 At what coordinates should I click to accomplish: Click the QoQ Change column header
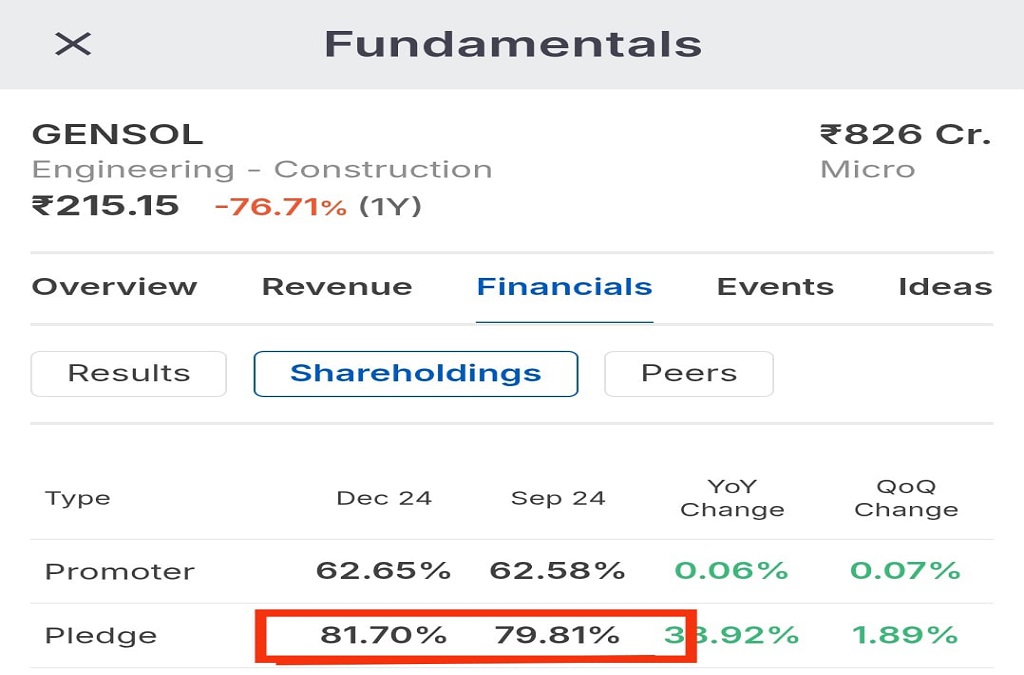tap(906, 498)
